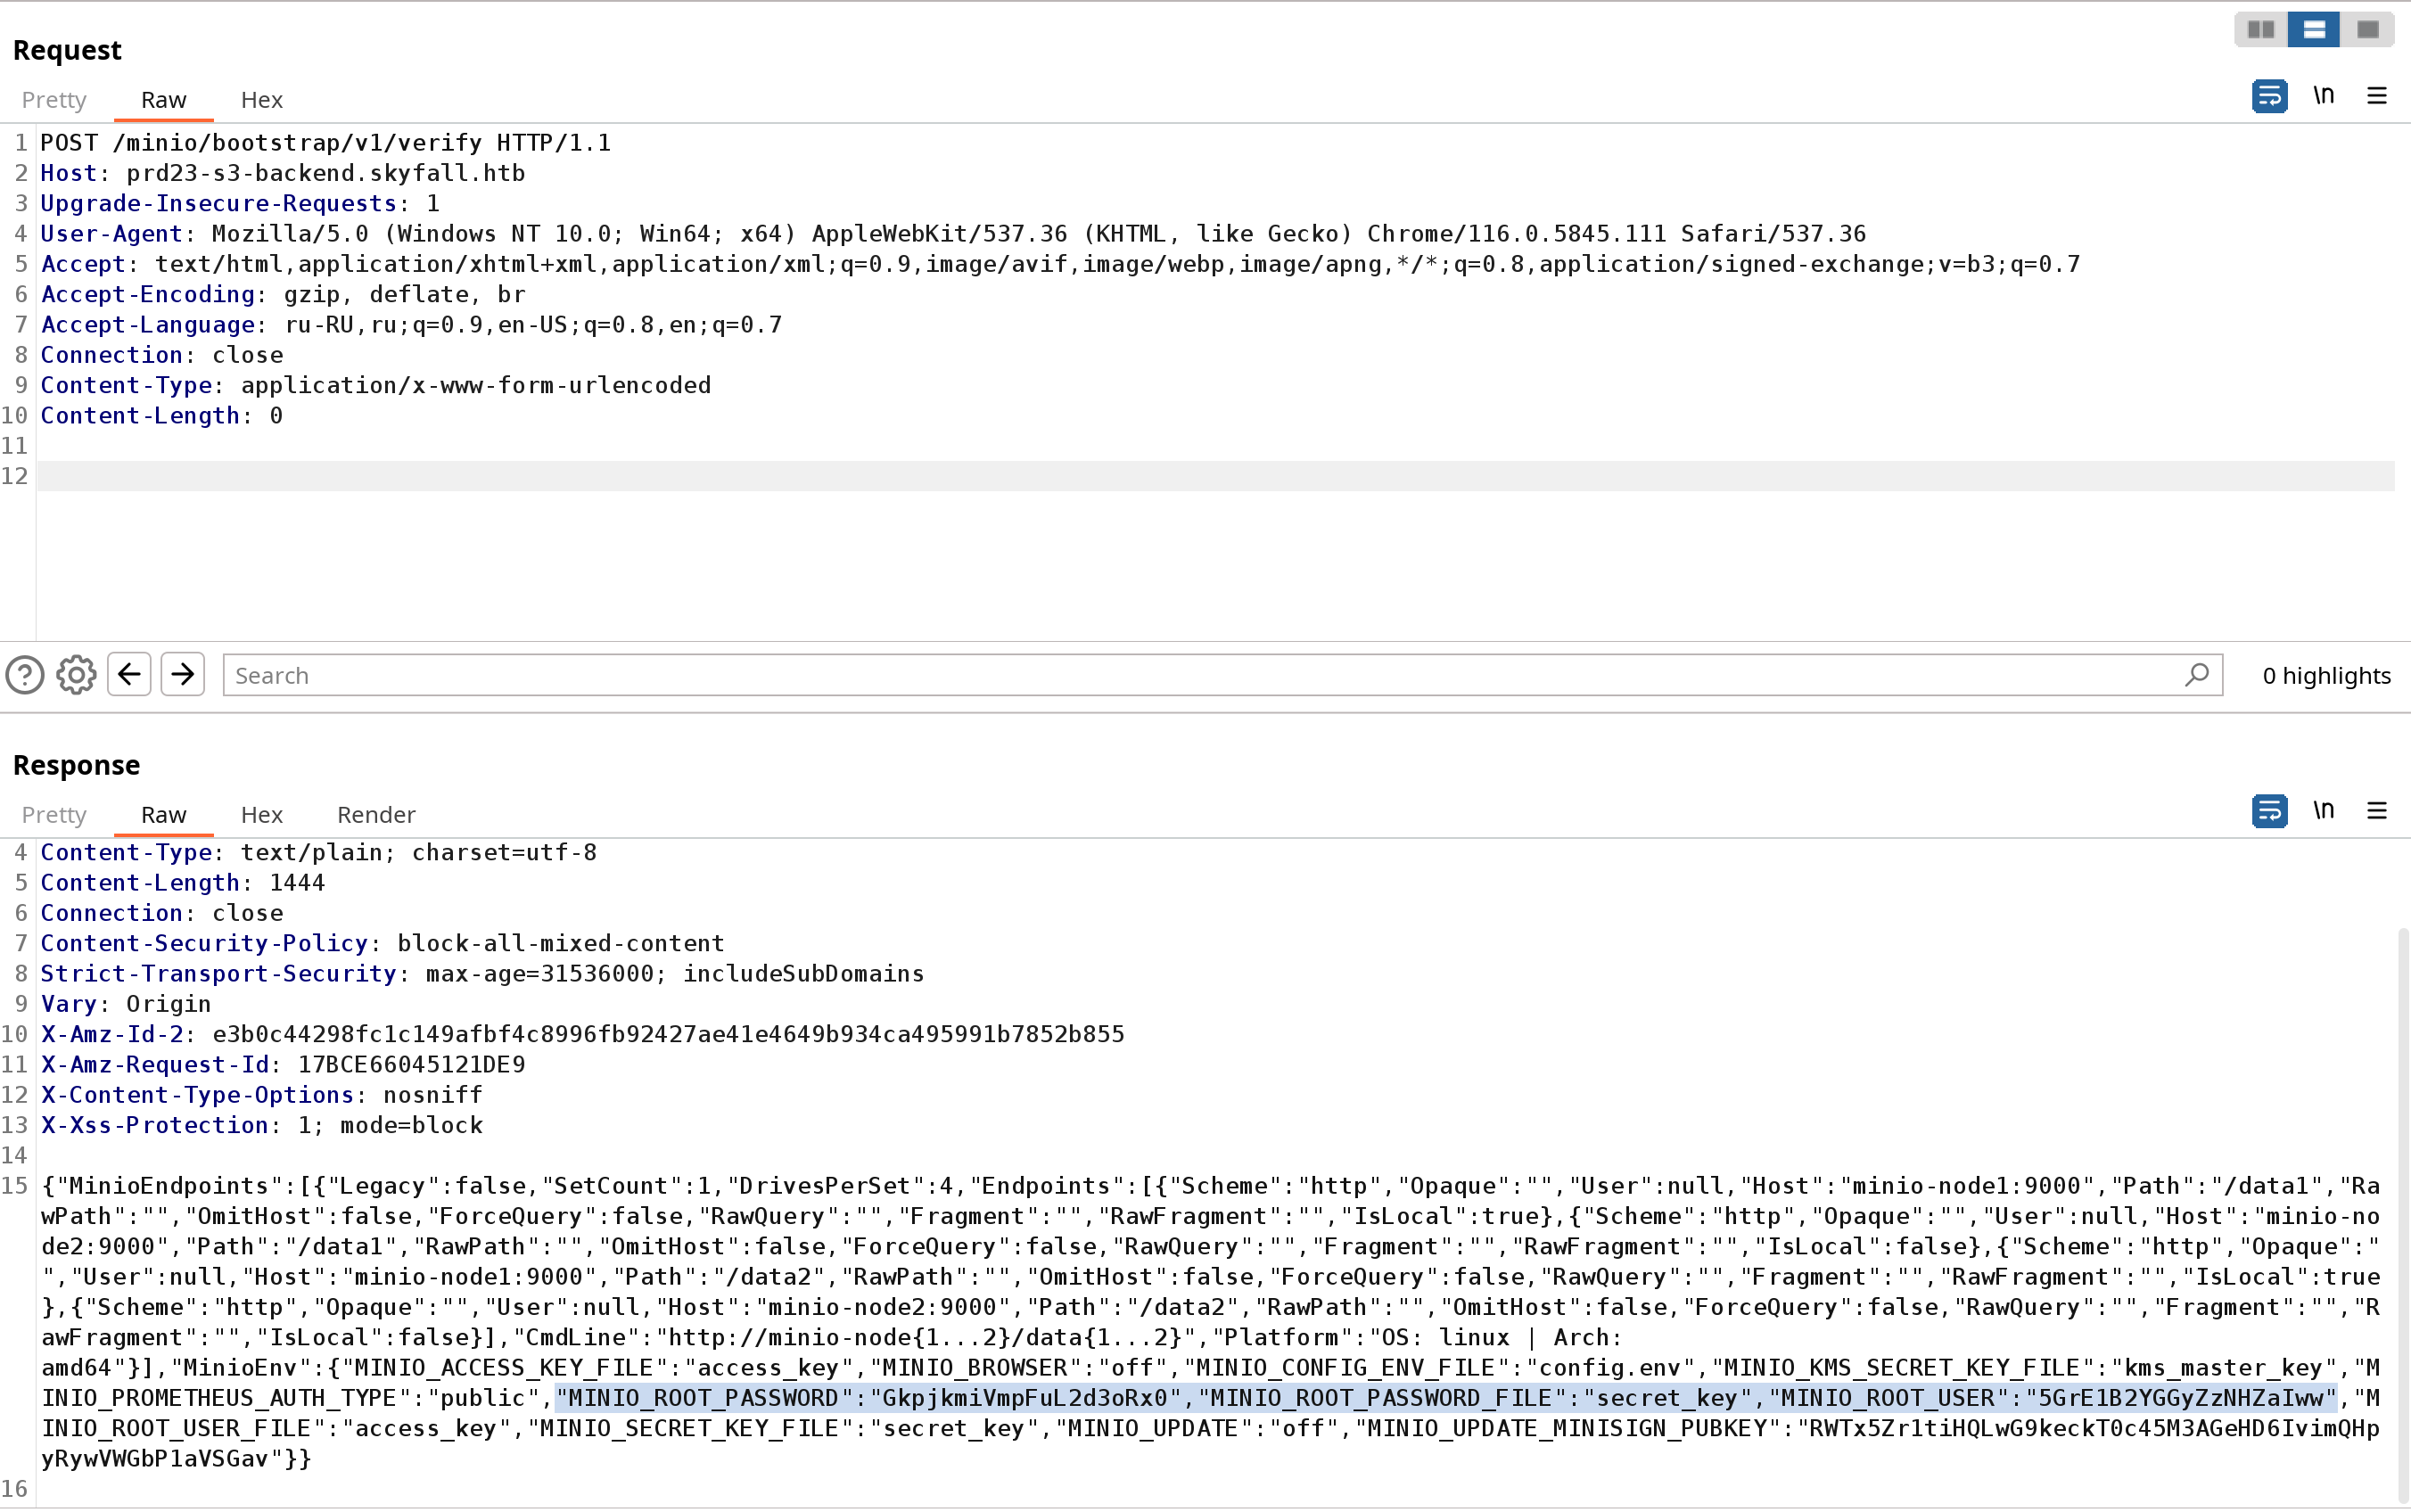Switch to side-by-side layout view

click(x=2261, y=30)
